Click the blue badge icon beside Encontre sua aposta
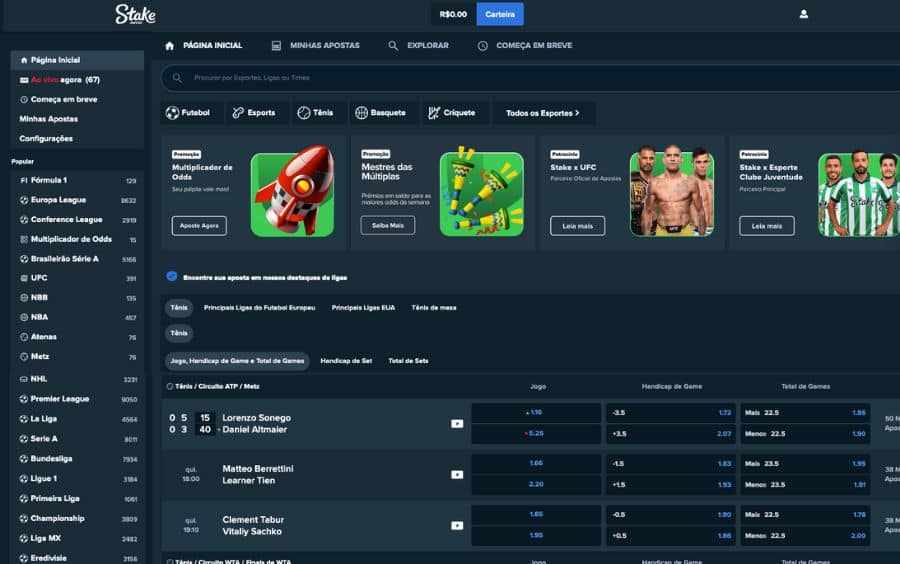Viewport: 900px width, 564px height. 172,276
